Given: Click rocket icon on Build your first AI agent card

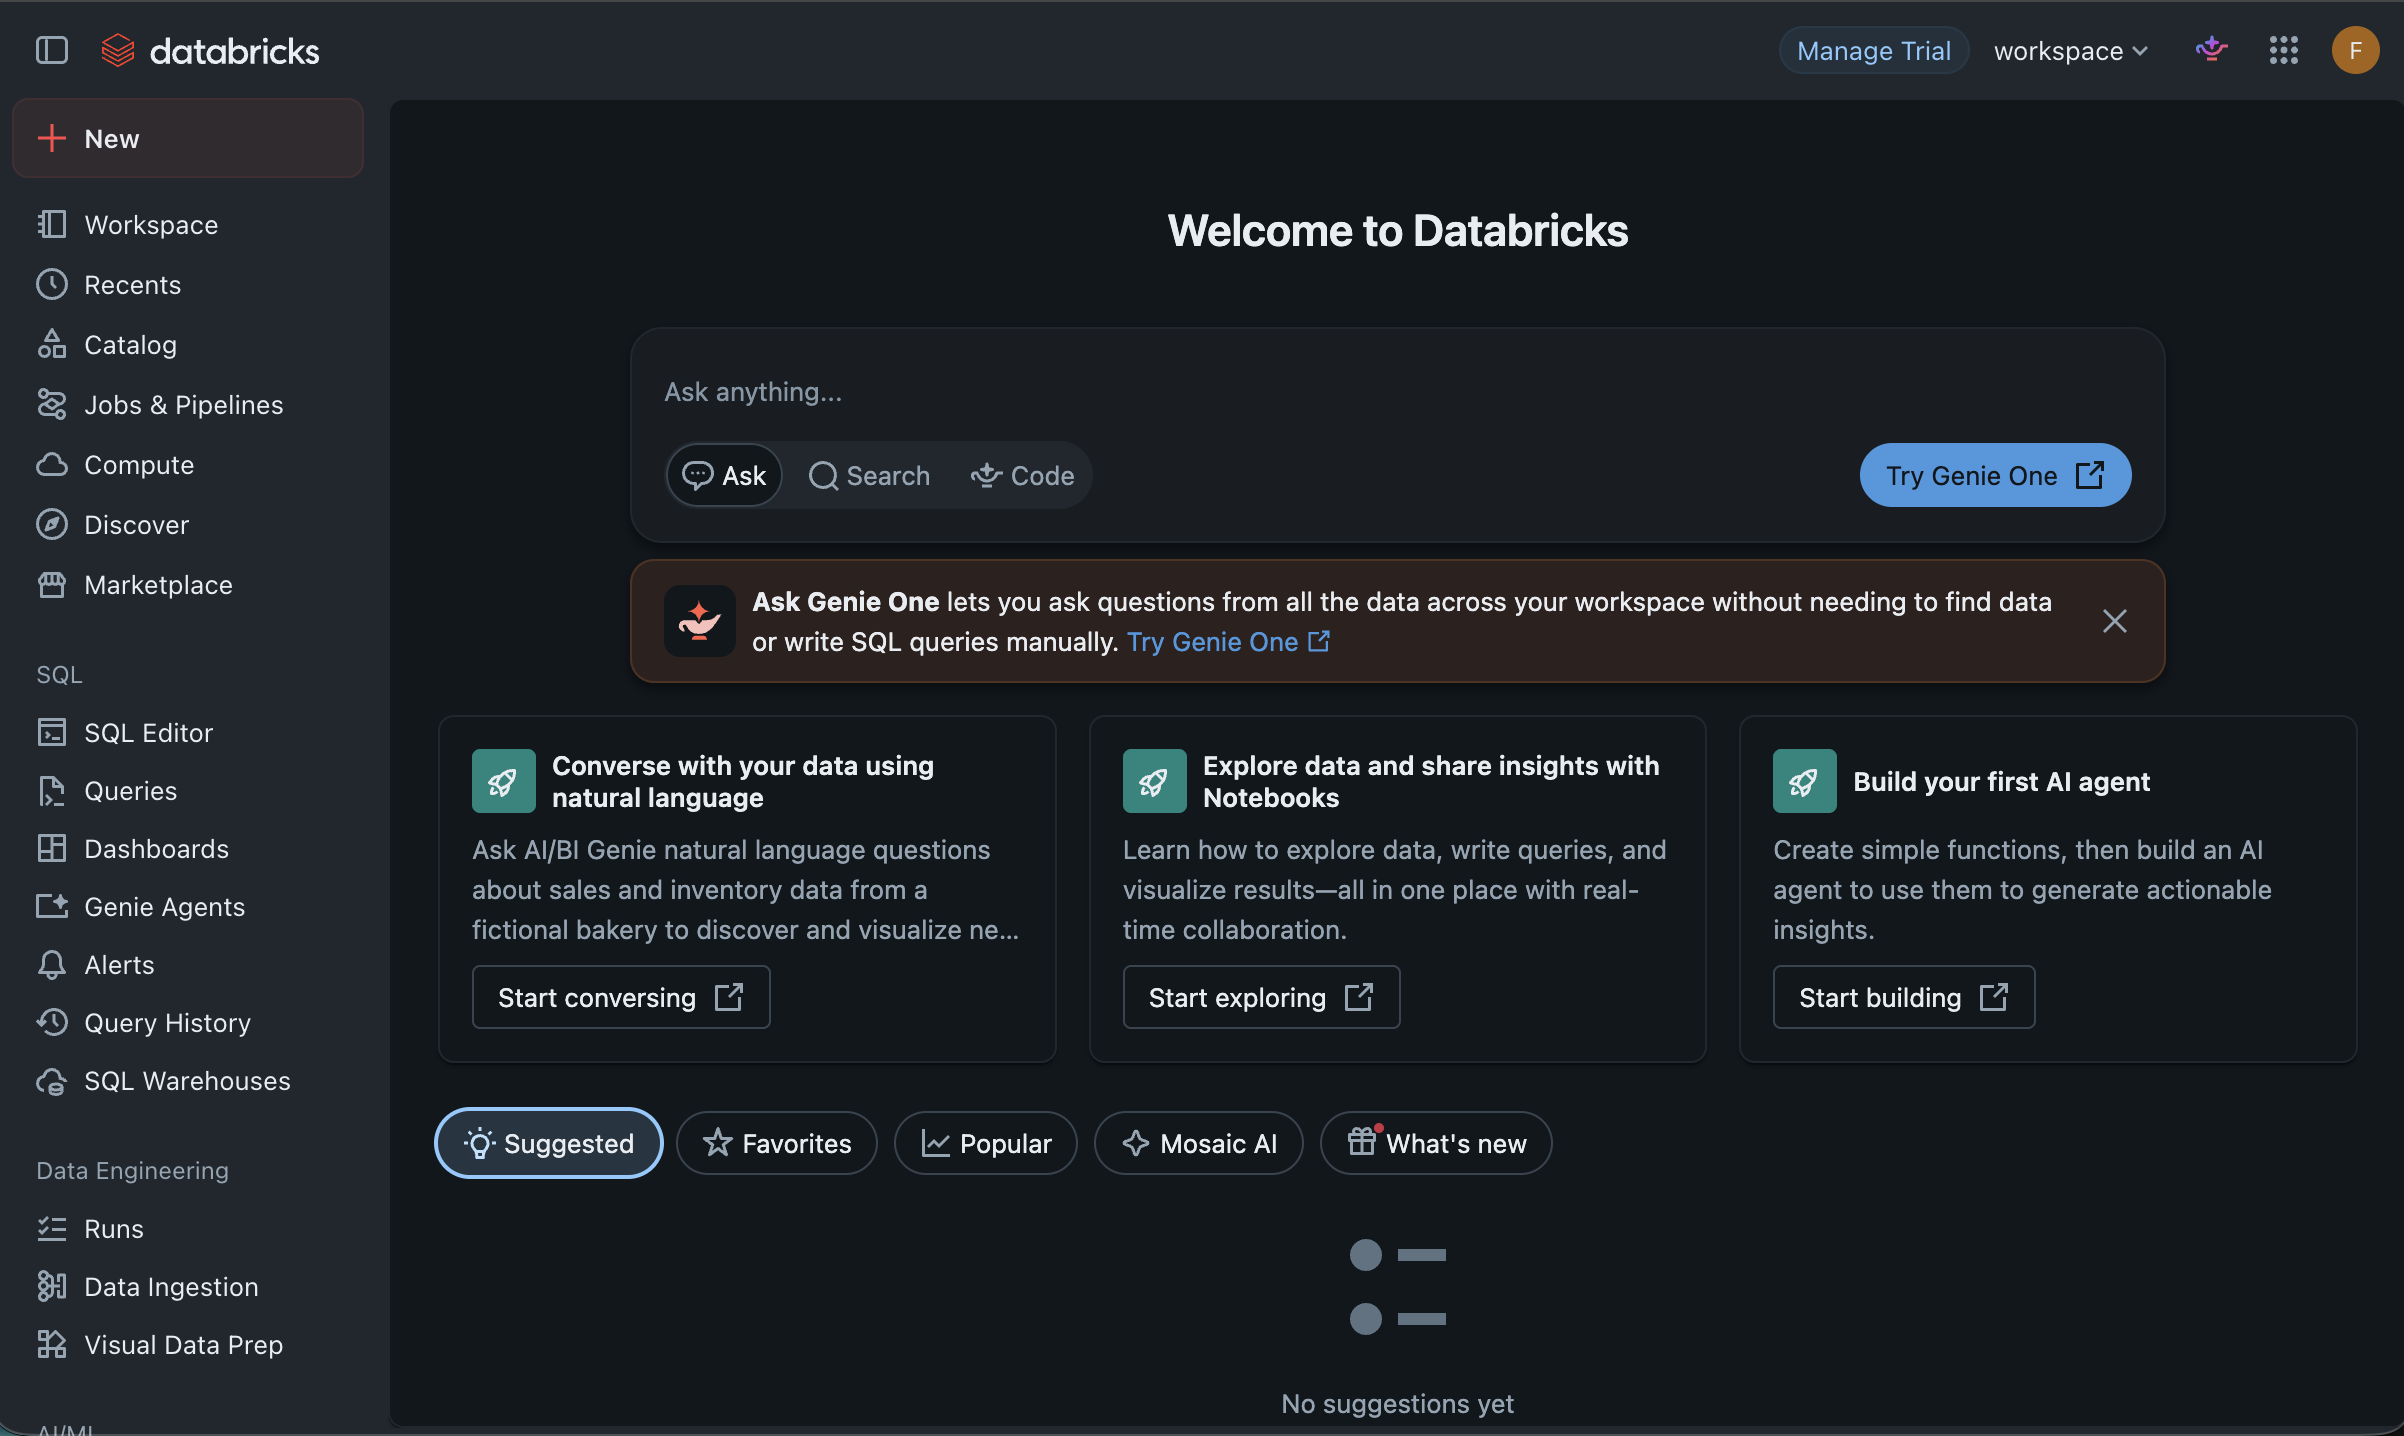Looking at the screenshot, I should (1804, 781).
